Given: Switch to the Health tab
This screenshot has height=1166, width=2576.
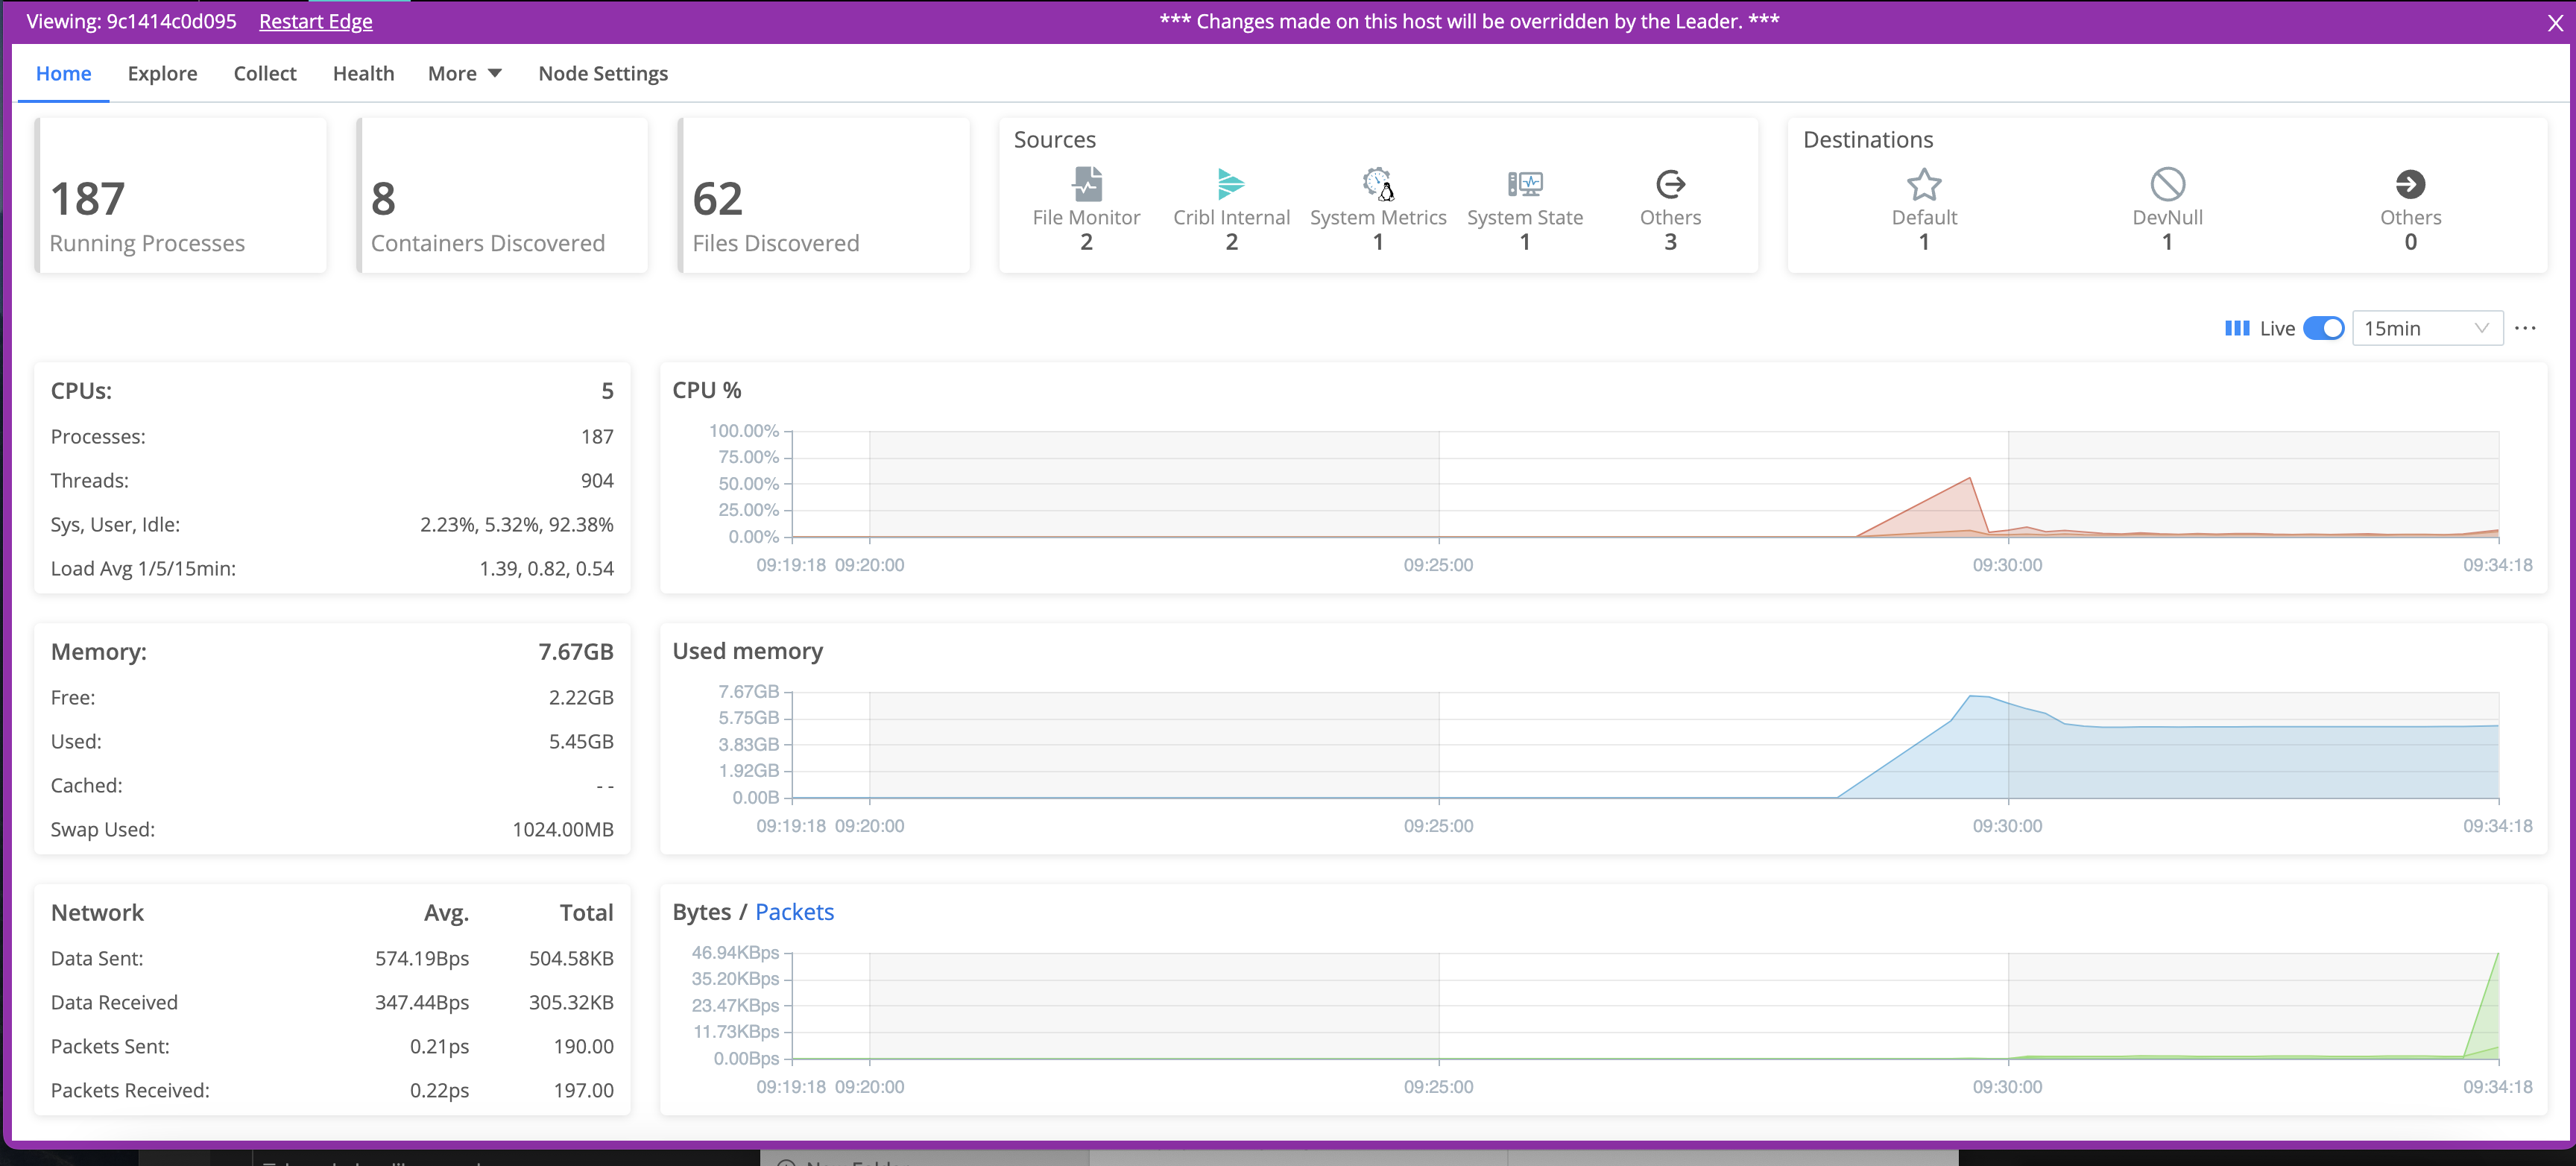Looking at the screenshot, I should coord(363,73).
